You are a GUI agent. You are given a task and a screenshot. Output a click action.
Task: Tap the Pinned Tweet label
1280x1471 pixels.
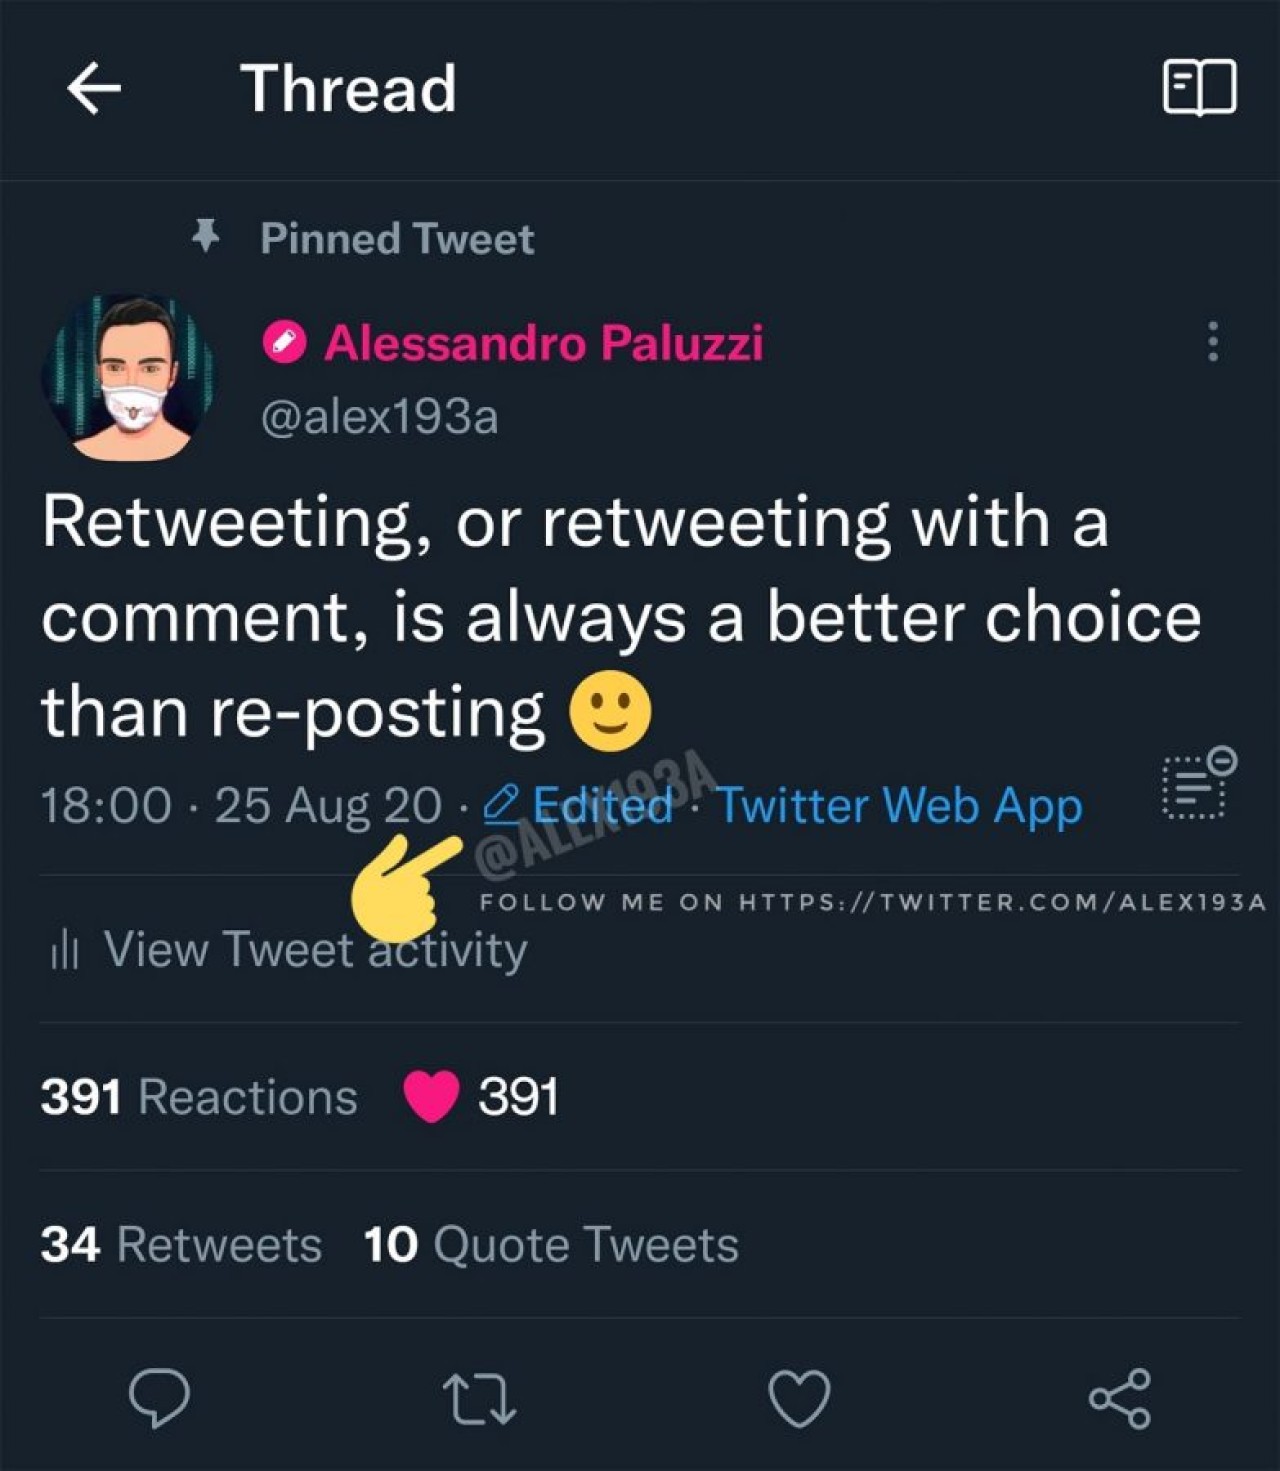click(397, 237)
